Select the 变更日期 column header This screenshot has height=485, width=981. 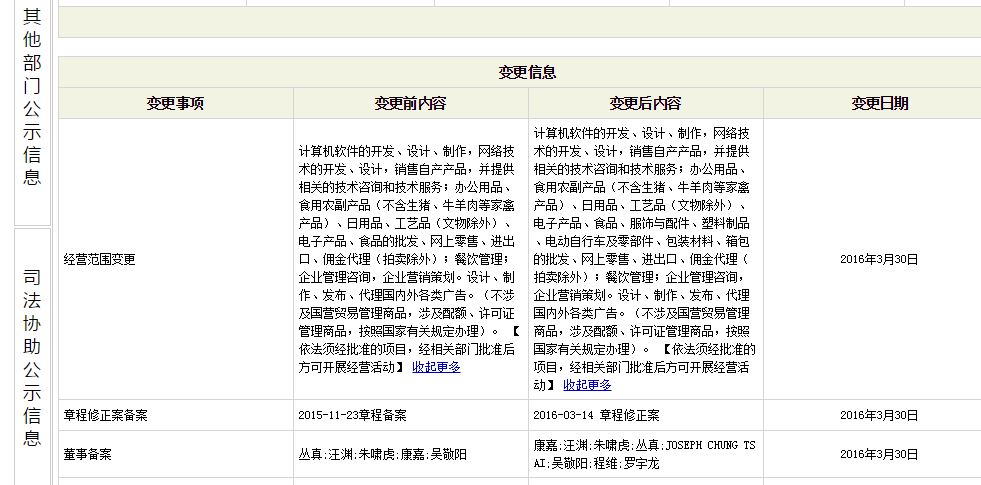coord(879,103)
